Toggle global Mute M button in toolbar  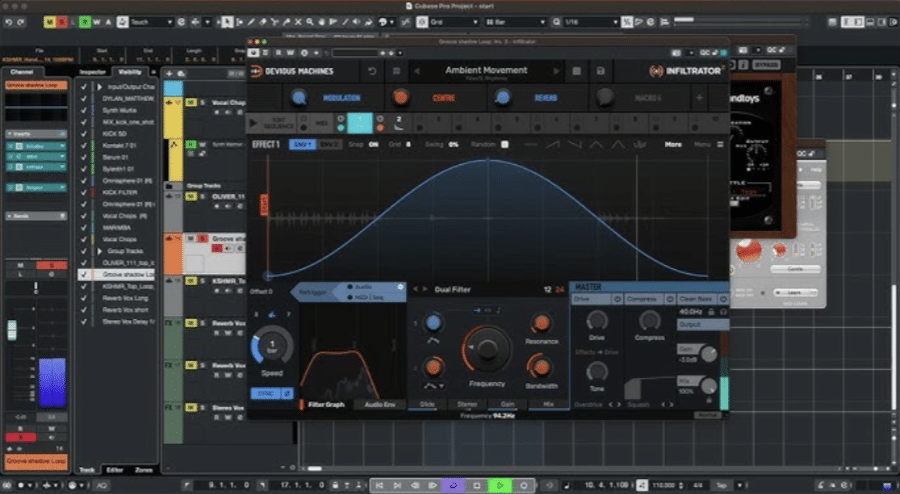(49, 22)
